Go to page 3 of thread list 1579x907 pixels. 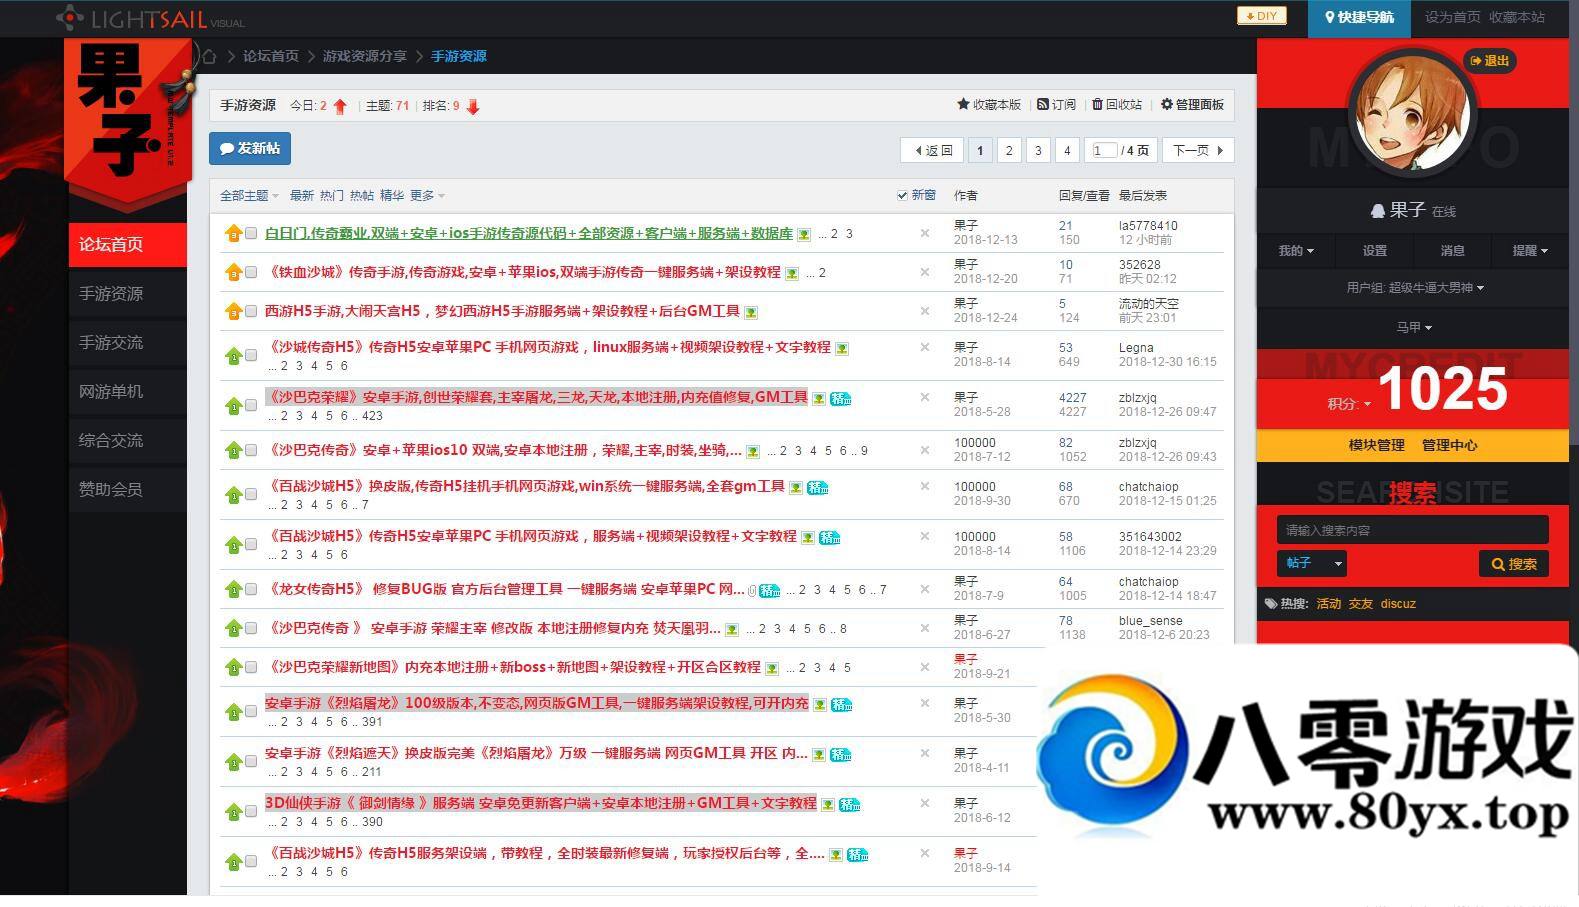[1038, 150]
